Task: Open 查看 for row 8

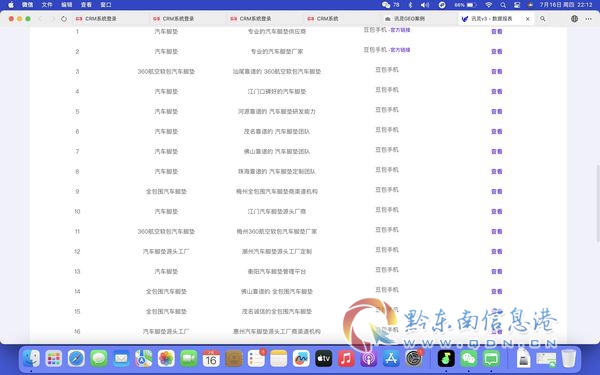Action: coord(497,171)
